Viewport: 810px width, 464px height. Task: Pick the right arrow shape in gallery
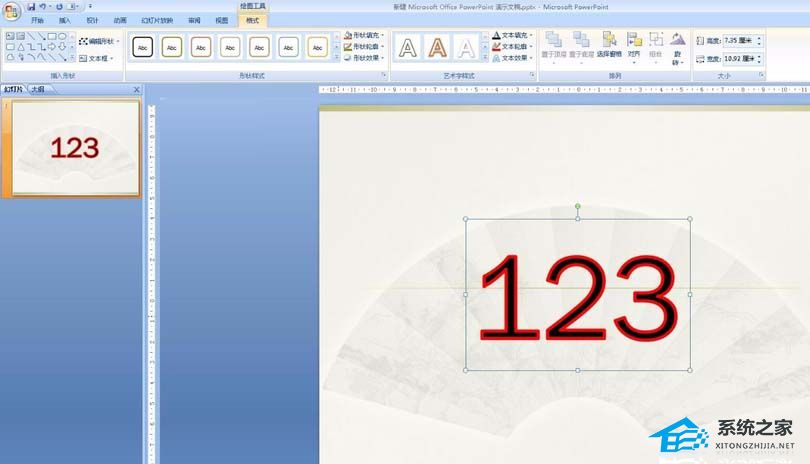pos(52,47)
